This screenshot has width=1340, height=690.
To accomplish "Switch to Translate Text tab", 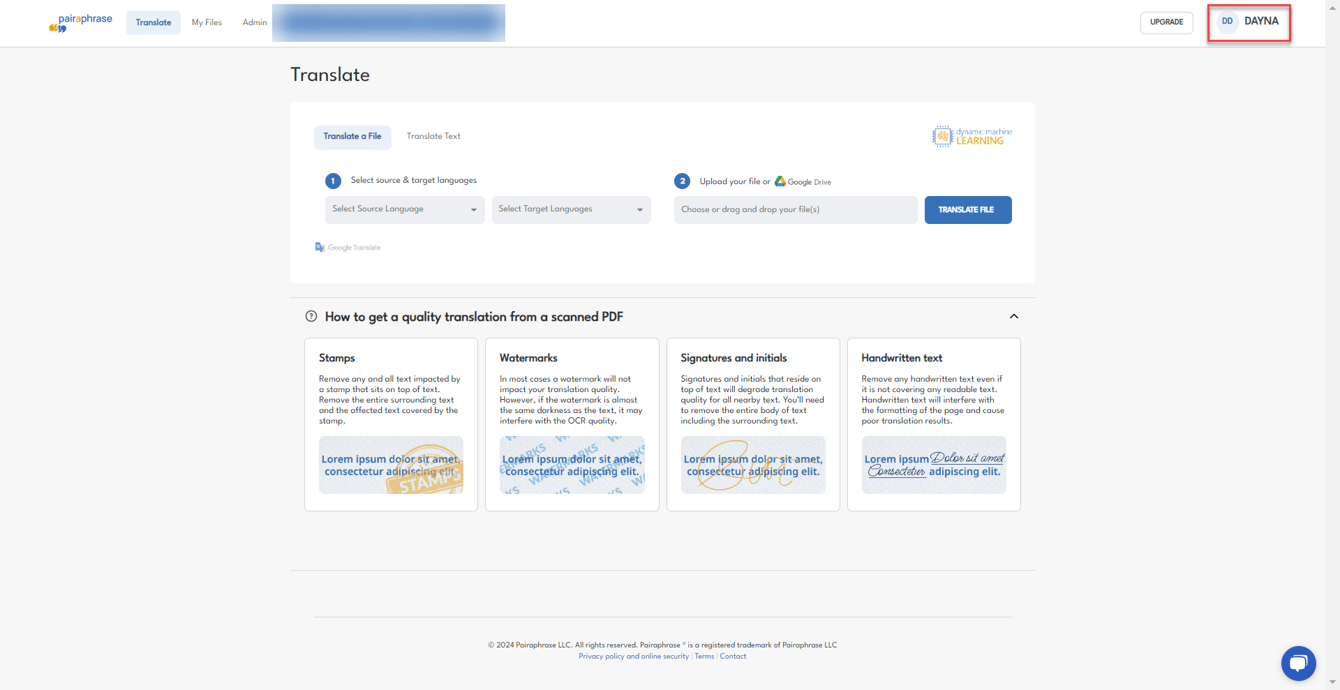I will pos(433,136).
